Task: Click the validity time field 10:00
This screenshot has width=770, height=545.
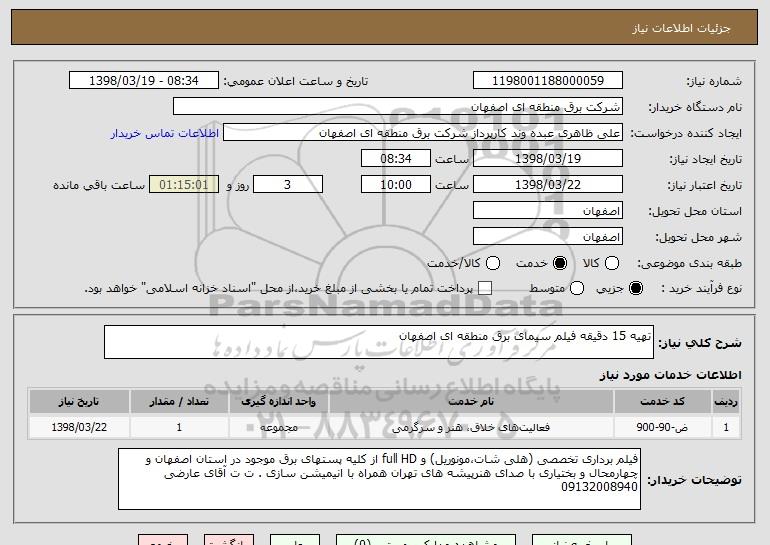Action: coord(396,185)
